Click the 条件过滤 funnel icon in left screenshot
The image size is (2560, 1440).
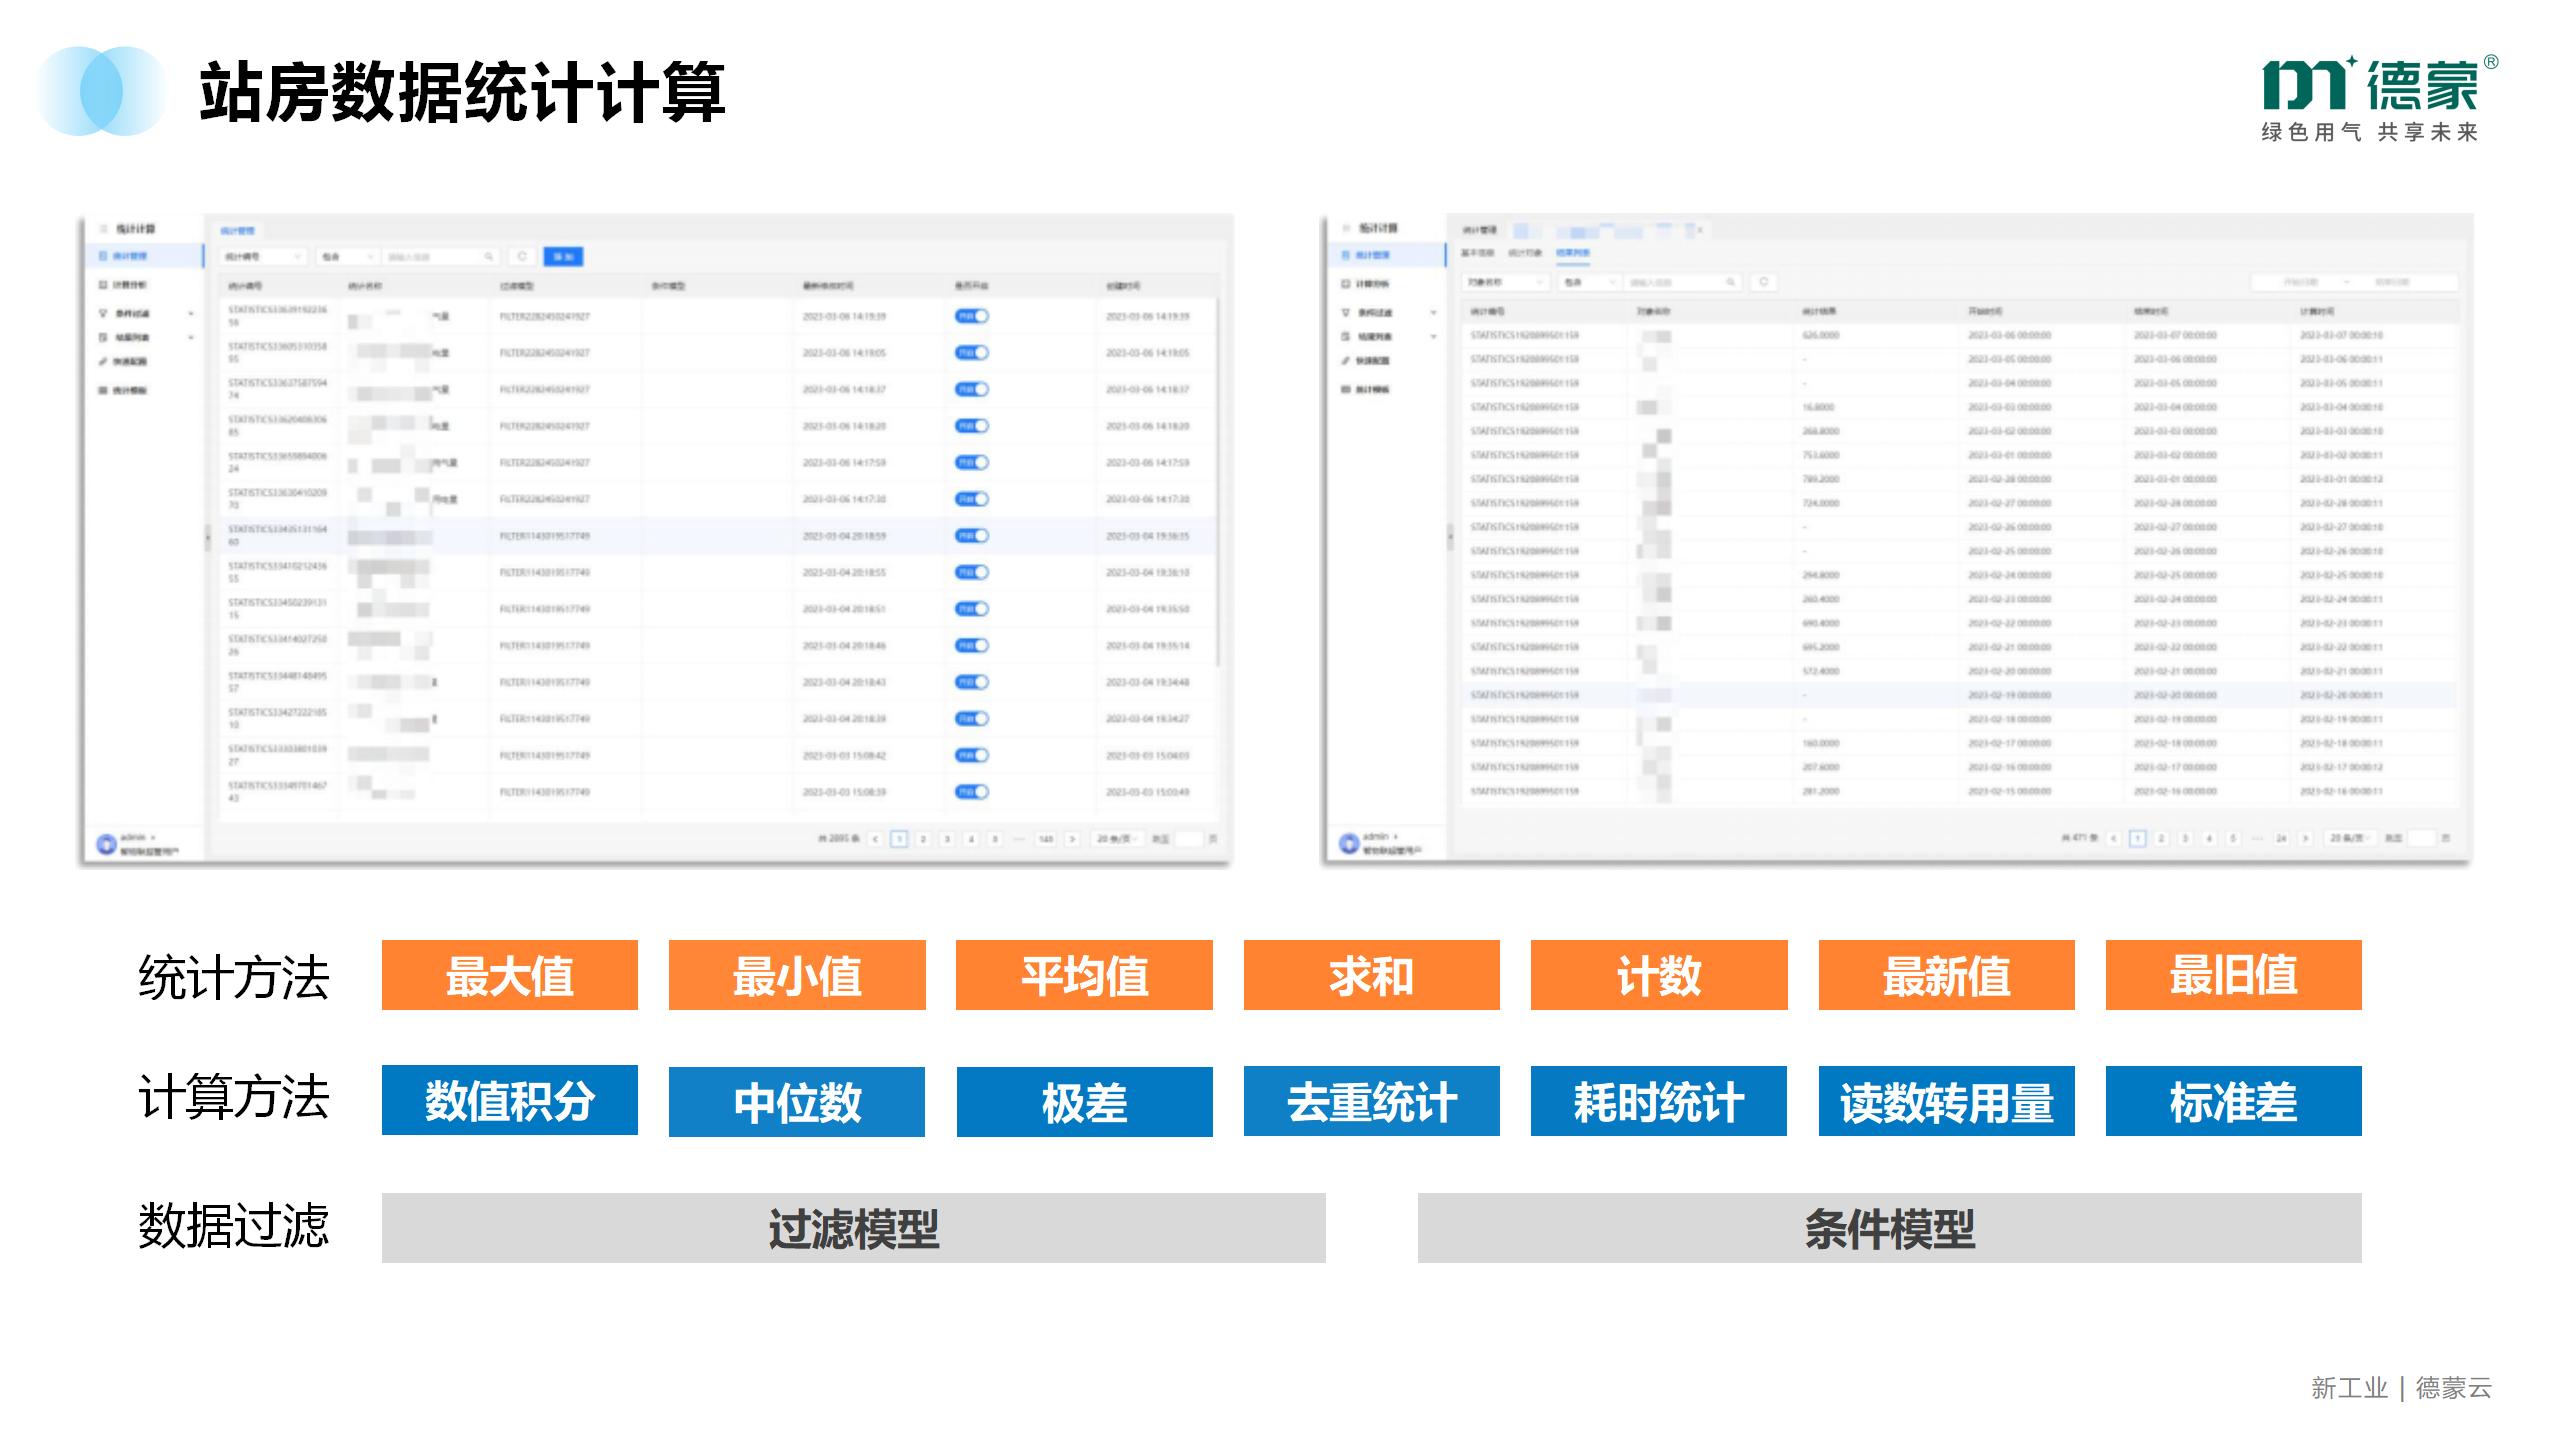coord(102,313)
